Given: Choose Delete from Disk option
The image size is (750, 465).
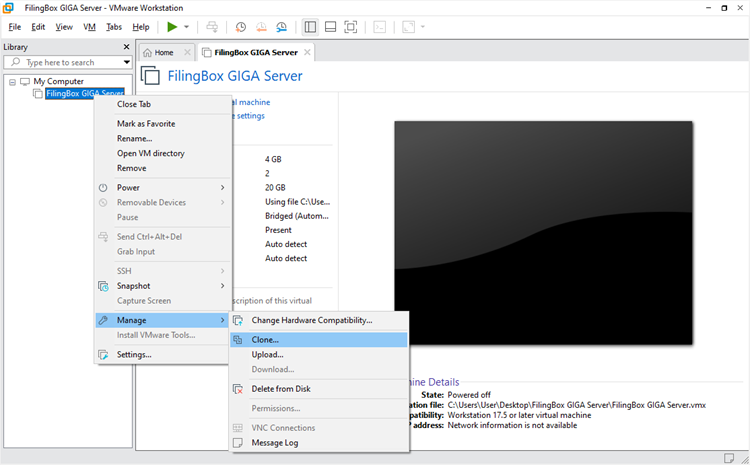Looking at the screenshot, I should (x=280, y=389).
